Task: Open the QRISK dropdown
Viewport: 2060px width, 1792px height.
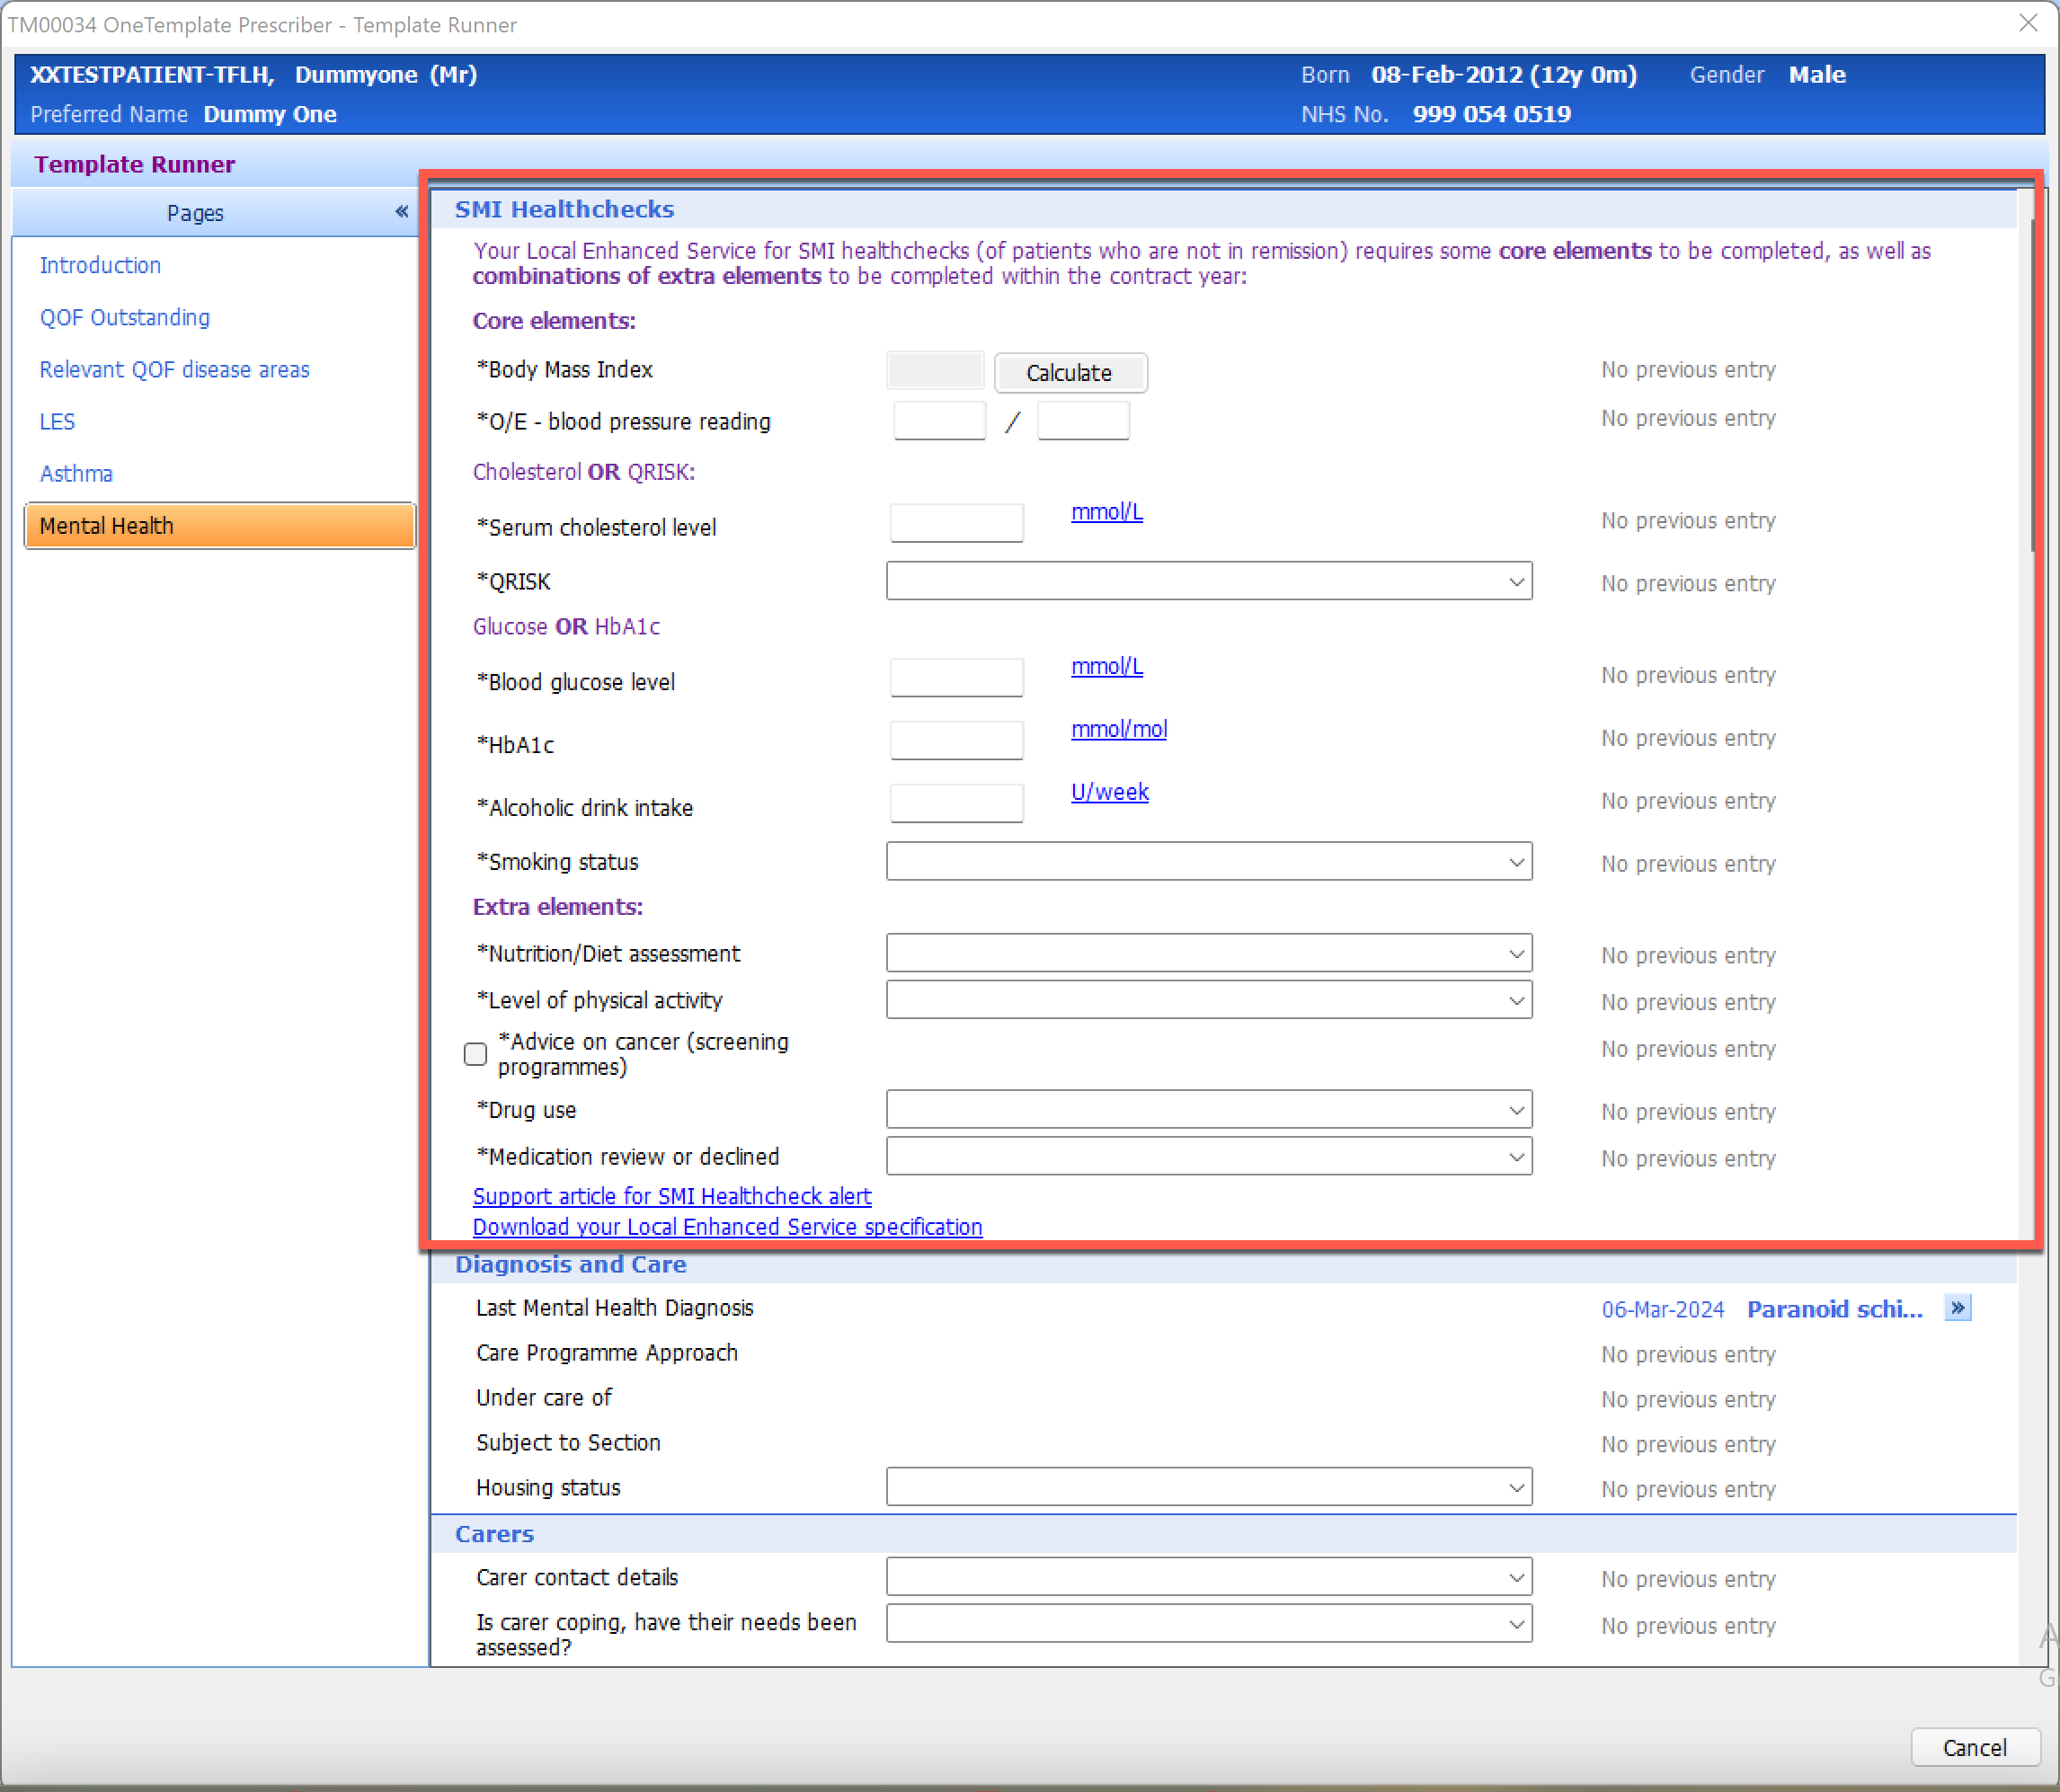Action: pos(1209,581)
